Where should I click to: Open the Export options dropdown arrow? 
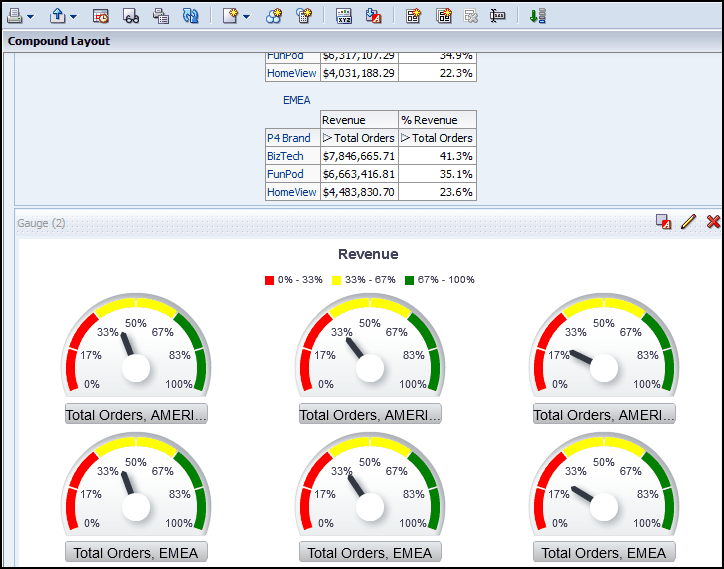click(x=73, y=17)
